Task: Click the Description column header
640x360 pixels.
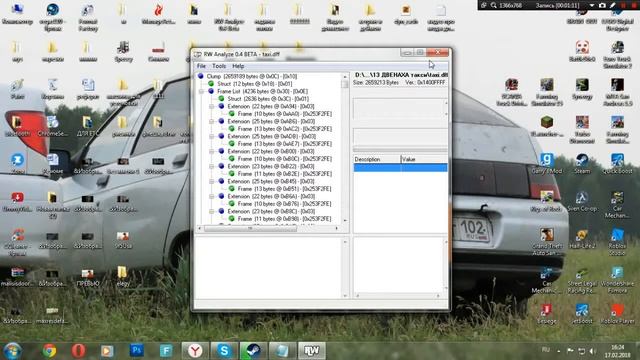Action: 377,159
